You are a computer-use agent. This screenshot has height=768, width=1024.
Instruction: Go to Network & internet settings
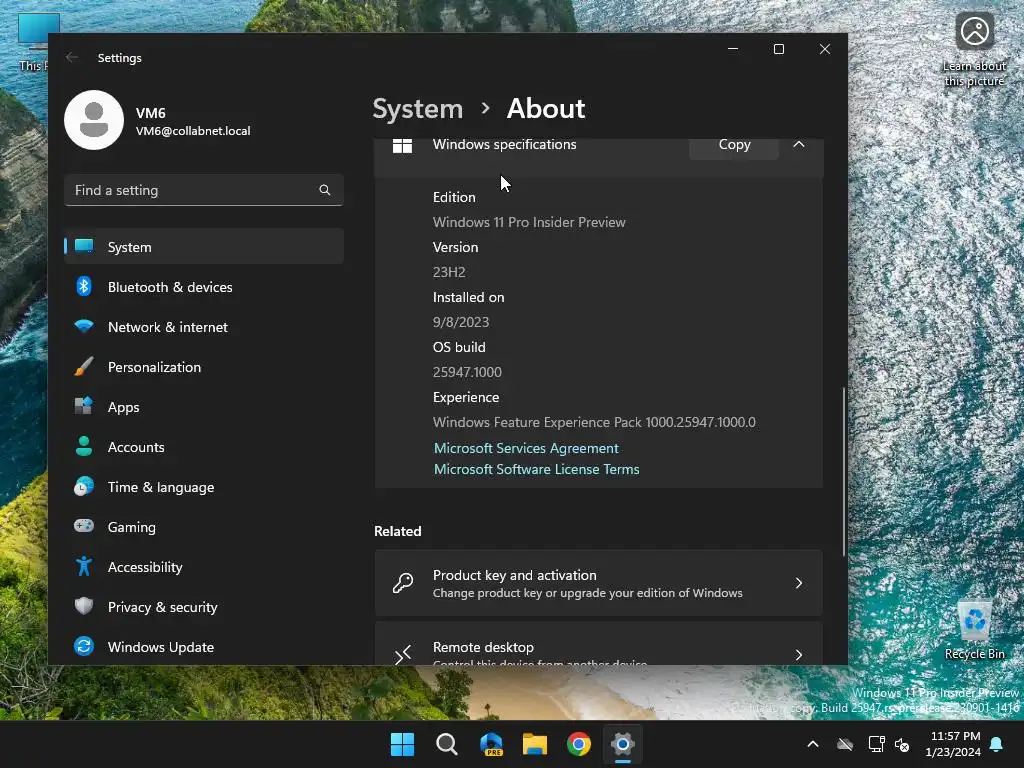tap(204, 327)
